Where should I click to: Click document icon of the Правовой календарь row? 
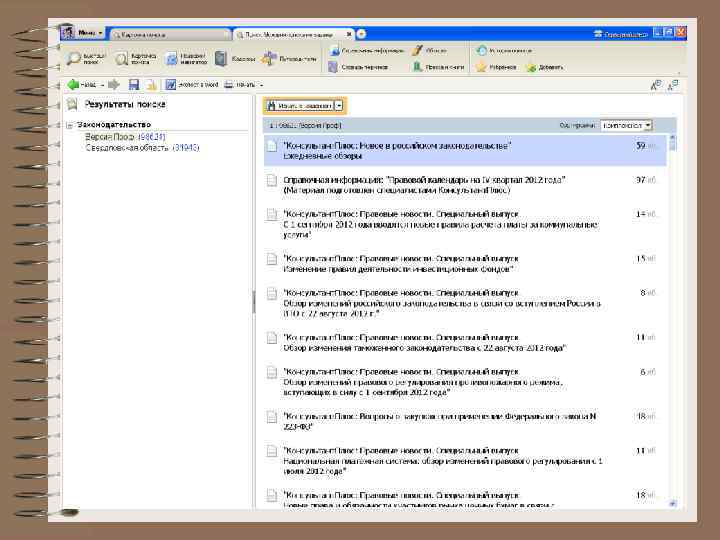[272, 180]
